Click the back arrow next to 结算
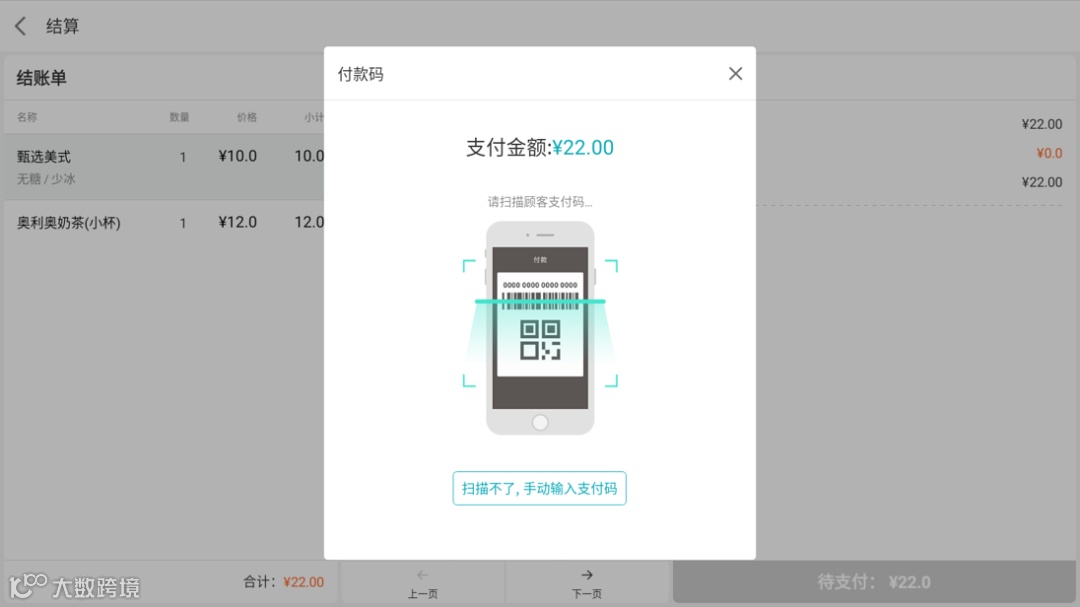The width and height of the screenshot is (1080, 607). [21, 26]
